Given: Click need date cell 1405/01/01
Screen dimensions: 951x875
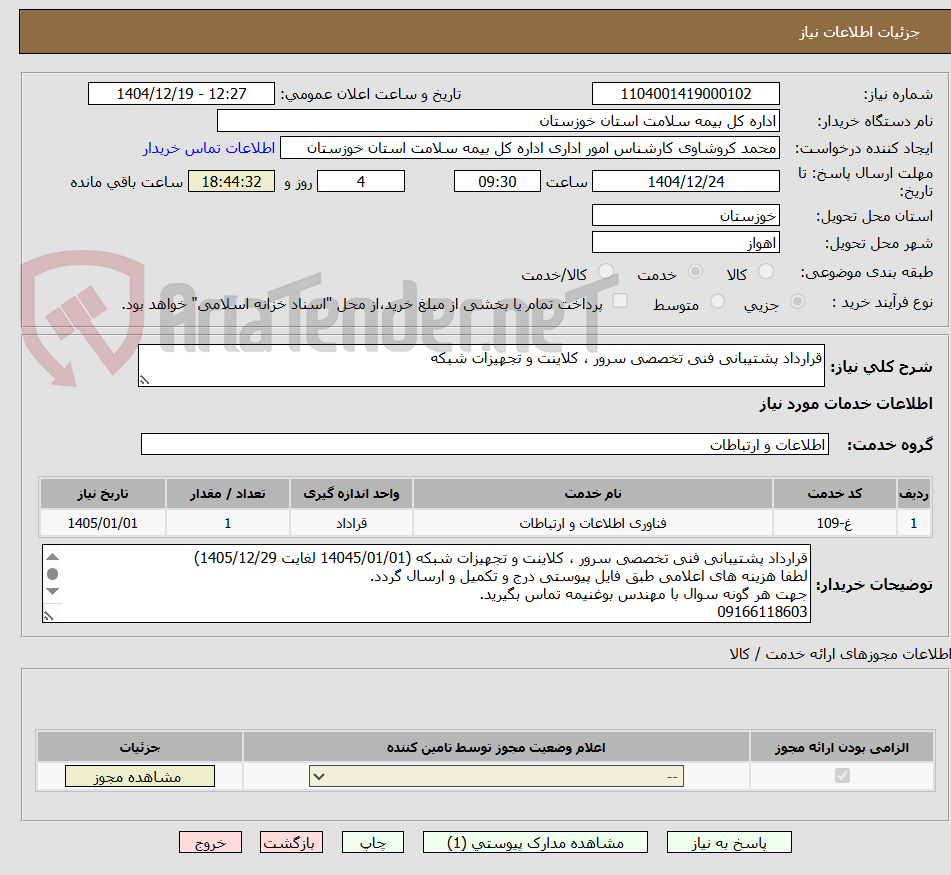Looking at the screenshot, I should [x=102, y=523].
